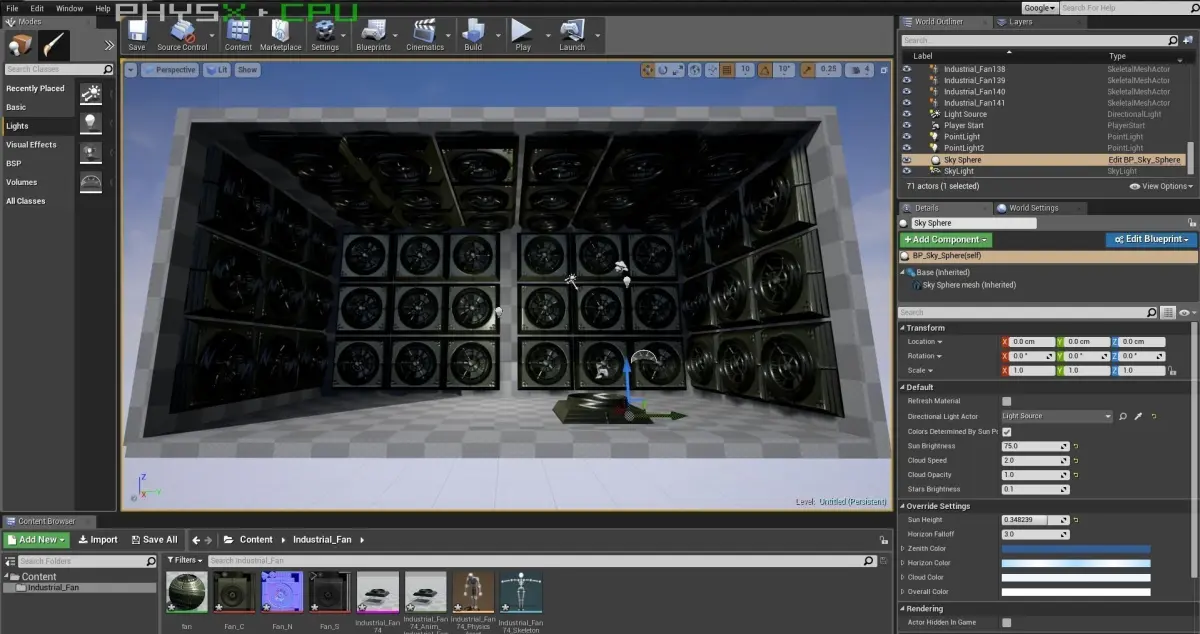Switch to the World Settings tab
Screen dimensions: 1200x634
pos(1033,208)
